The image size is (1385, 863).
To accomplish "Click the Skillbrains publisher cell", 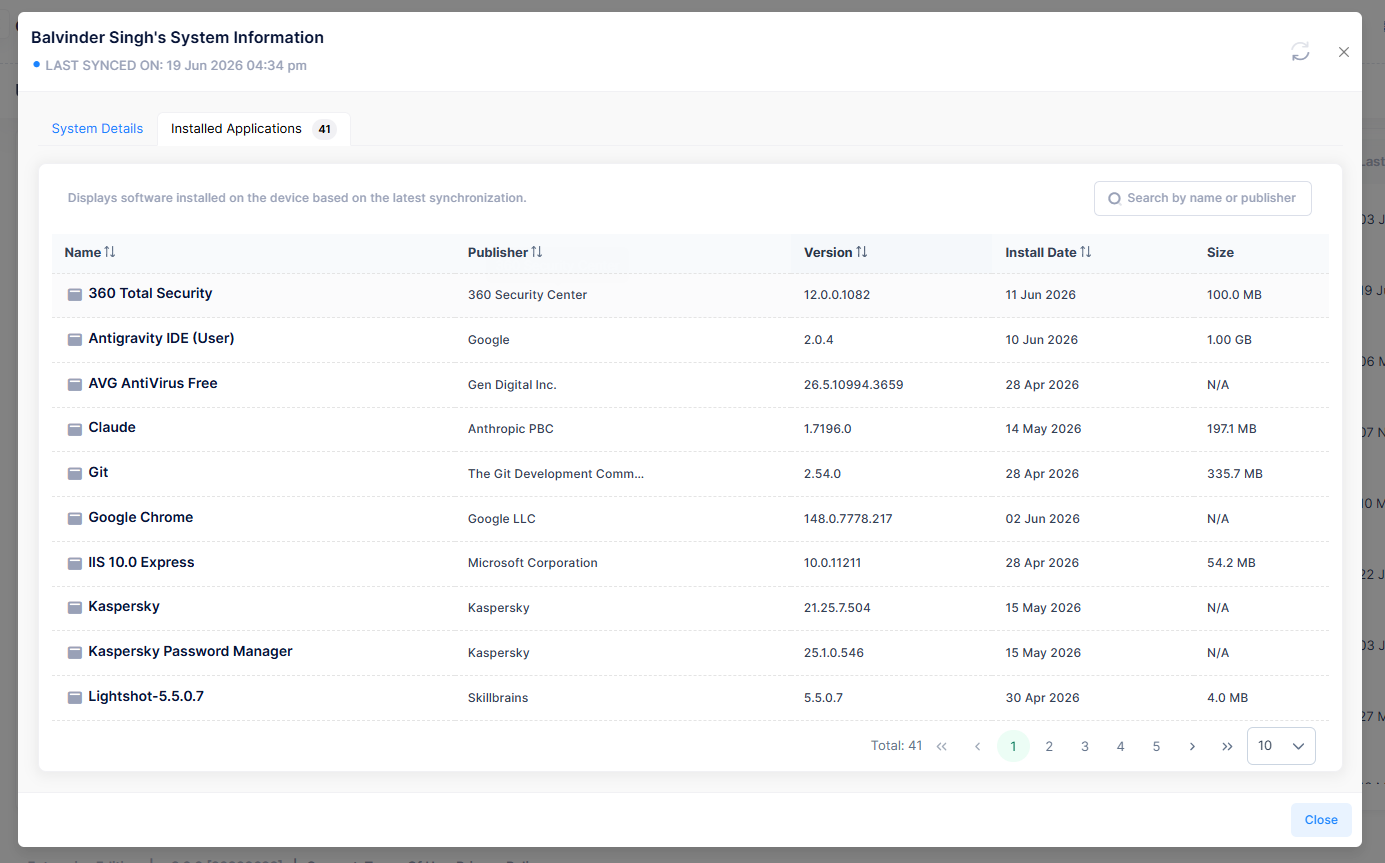I will tap(498, 698).
